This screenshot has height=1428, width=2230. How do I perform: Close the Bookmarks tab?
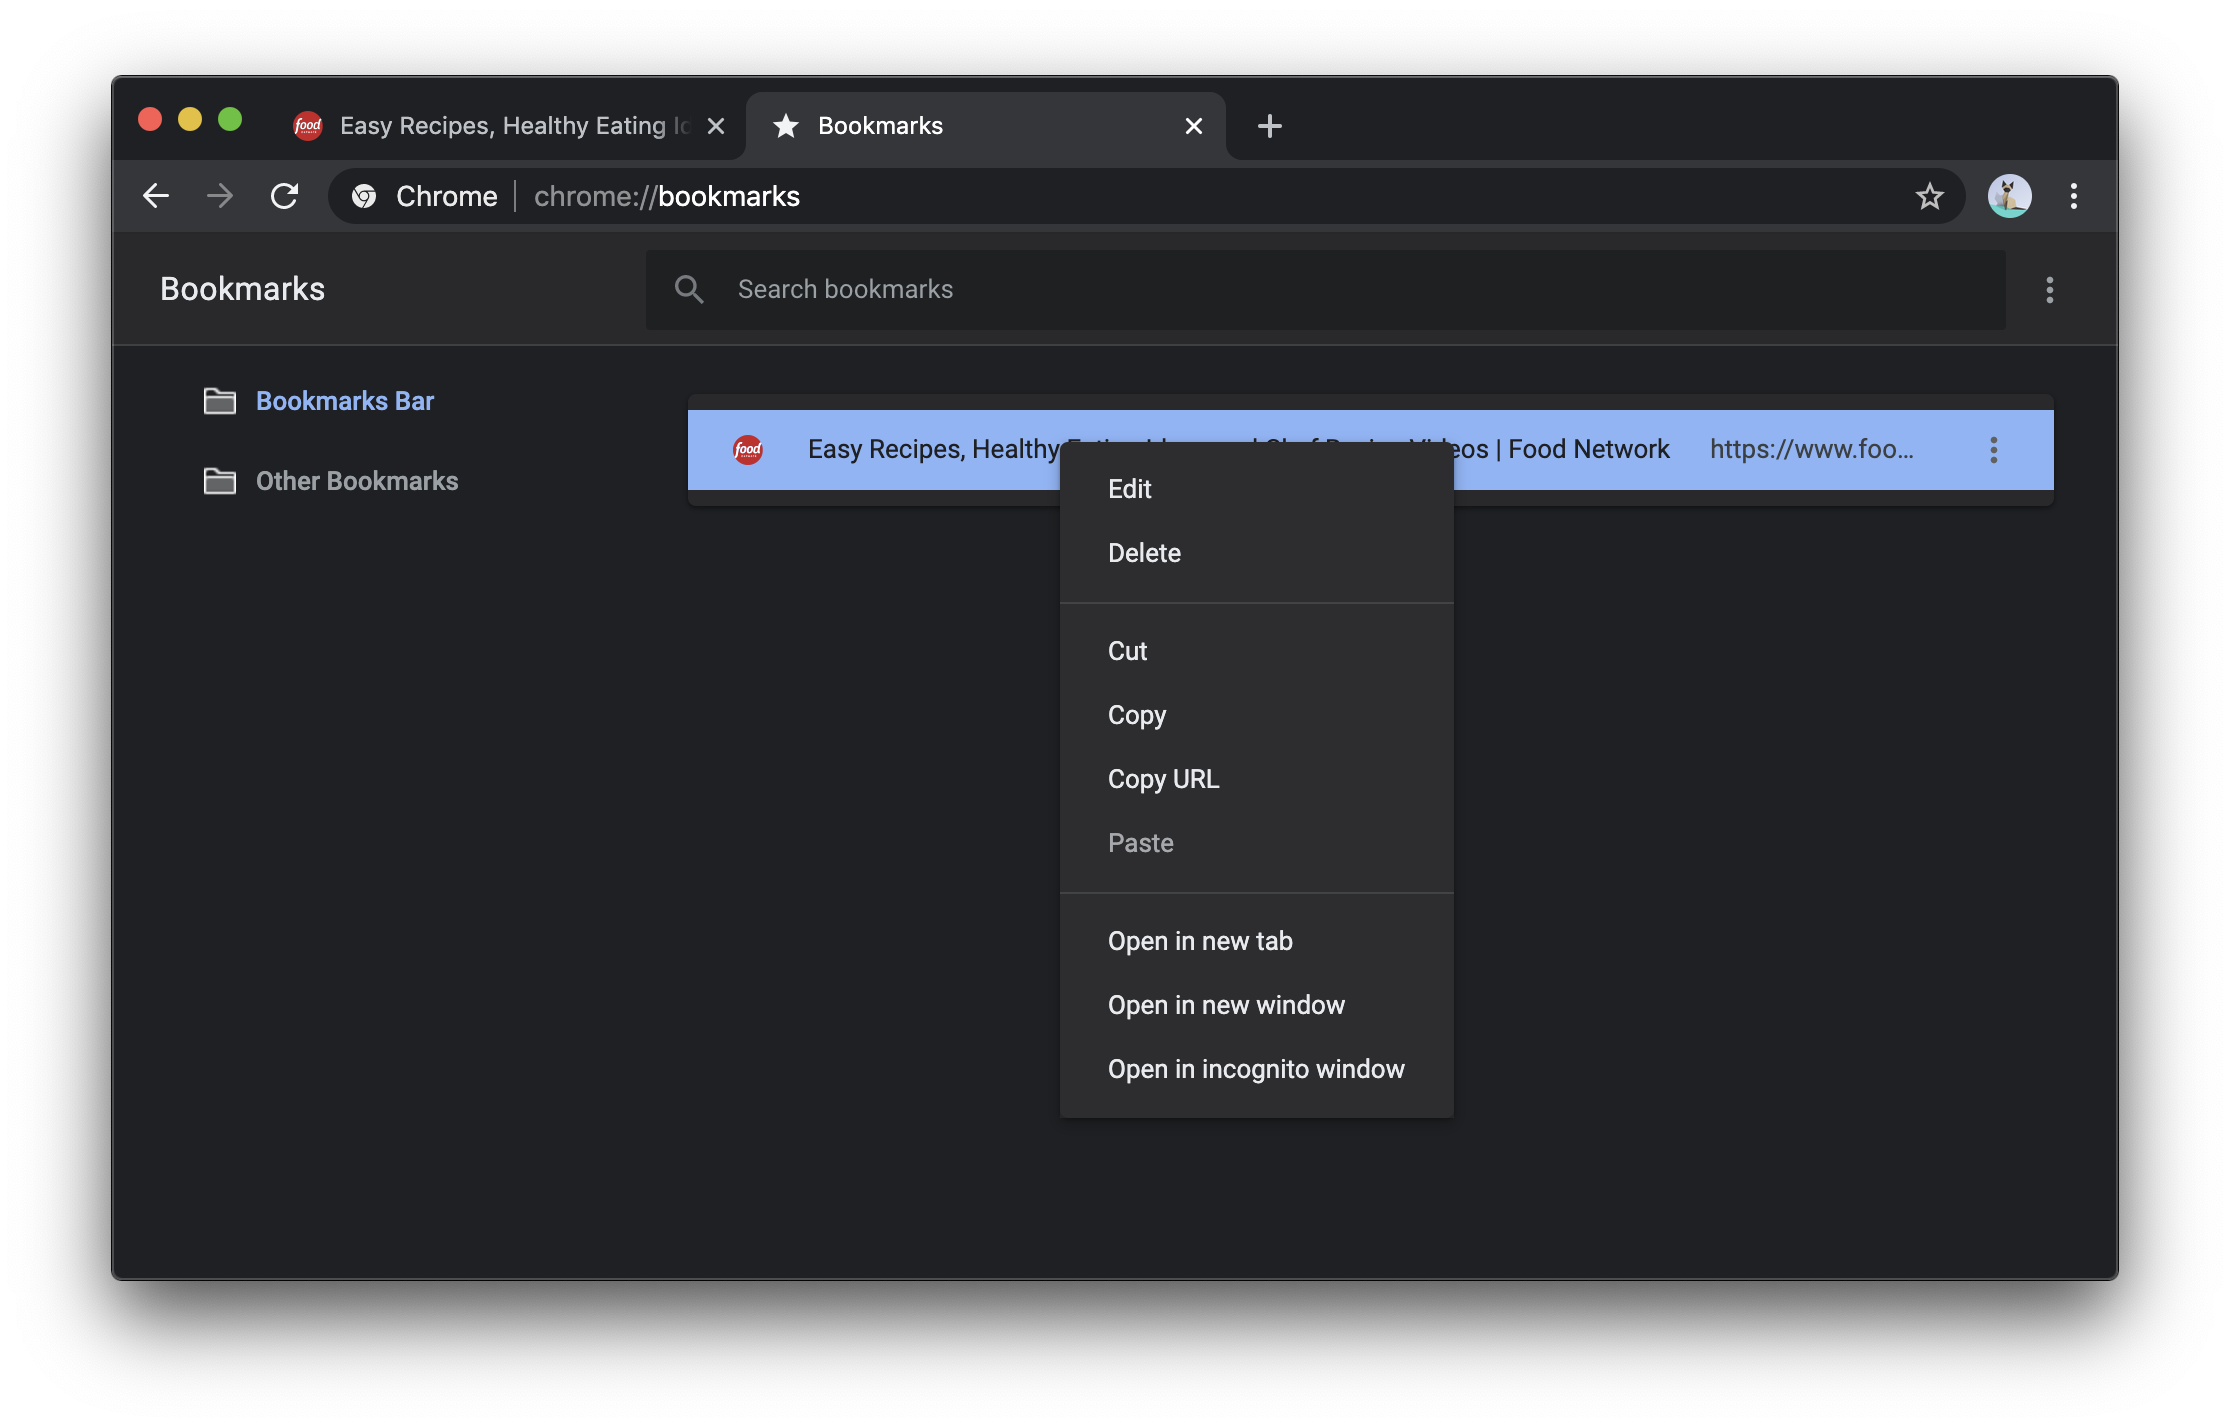coord(1194,126)
